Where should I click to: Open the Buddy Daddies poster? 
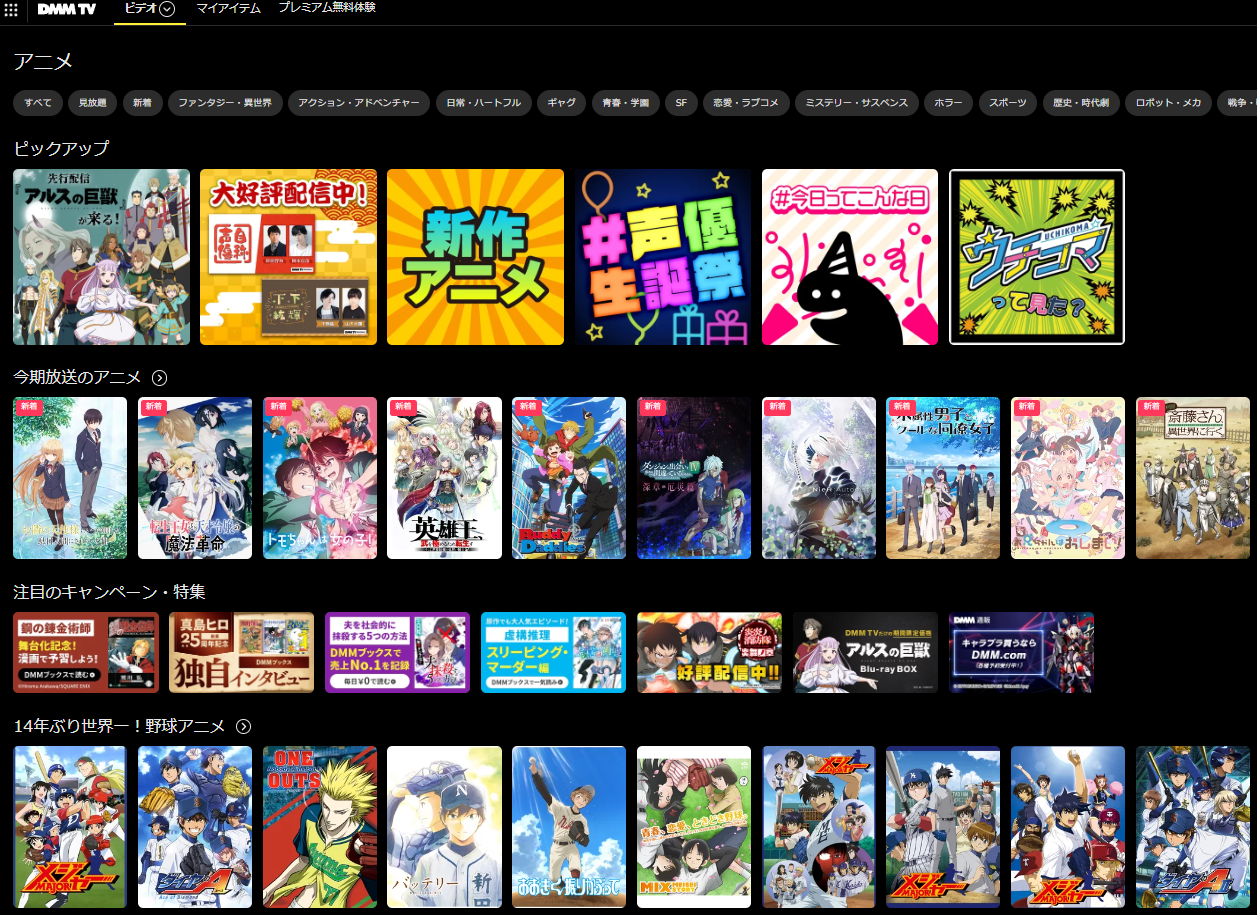tap(569, 478)
